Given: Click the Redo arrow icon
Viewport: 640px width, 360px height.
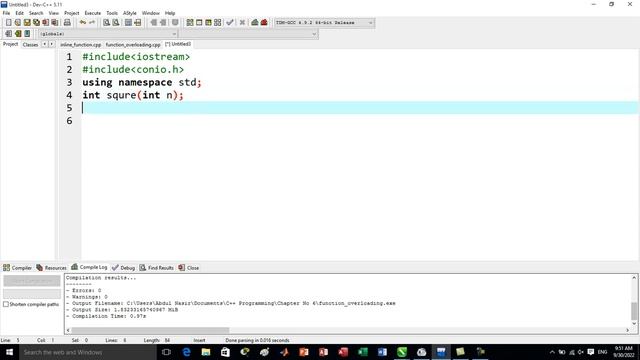Looking at the screenshot, I should tap(92, 23).
